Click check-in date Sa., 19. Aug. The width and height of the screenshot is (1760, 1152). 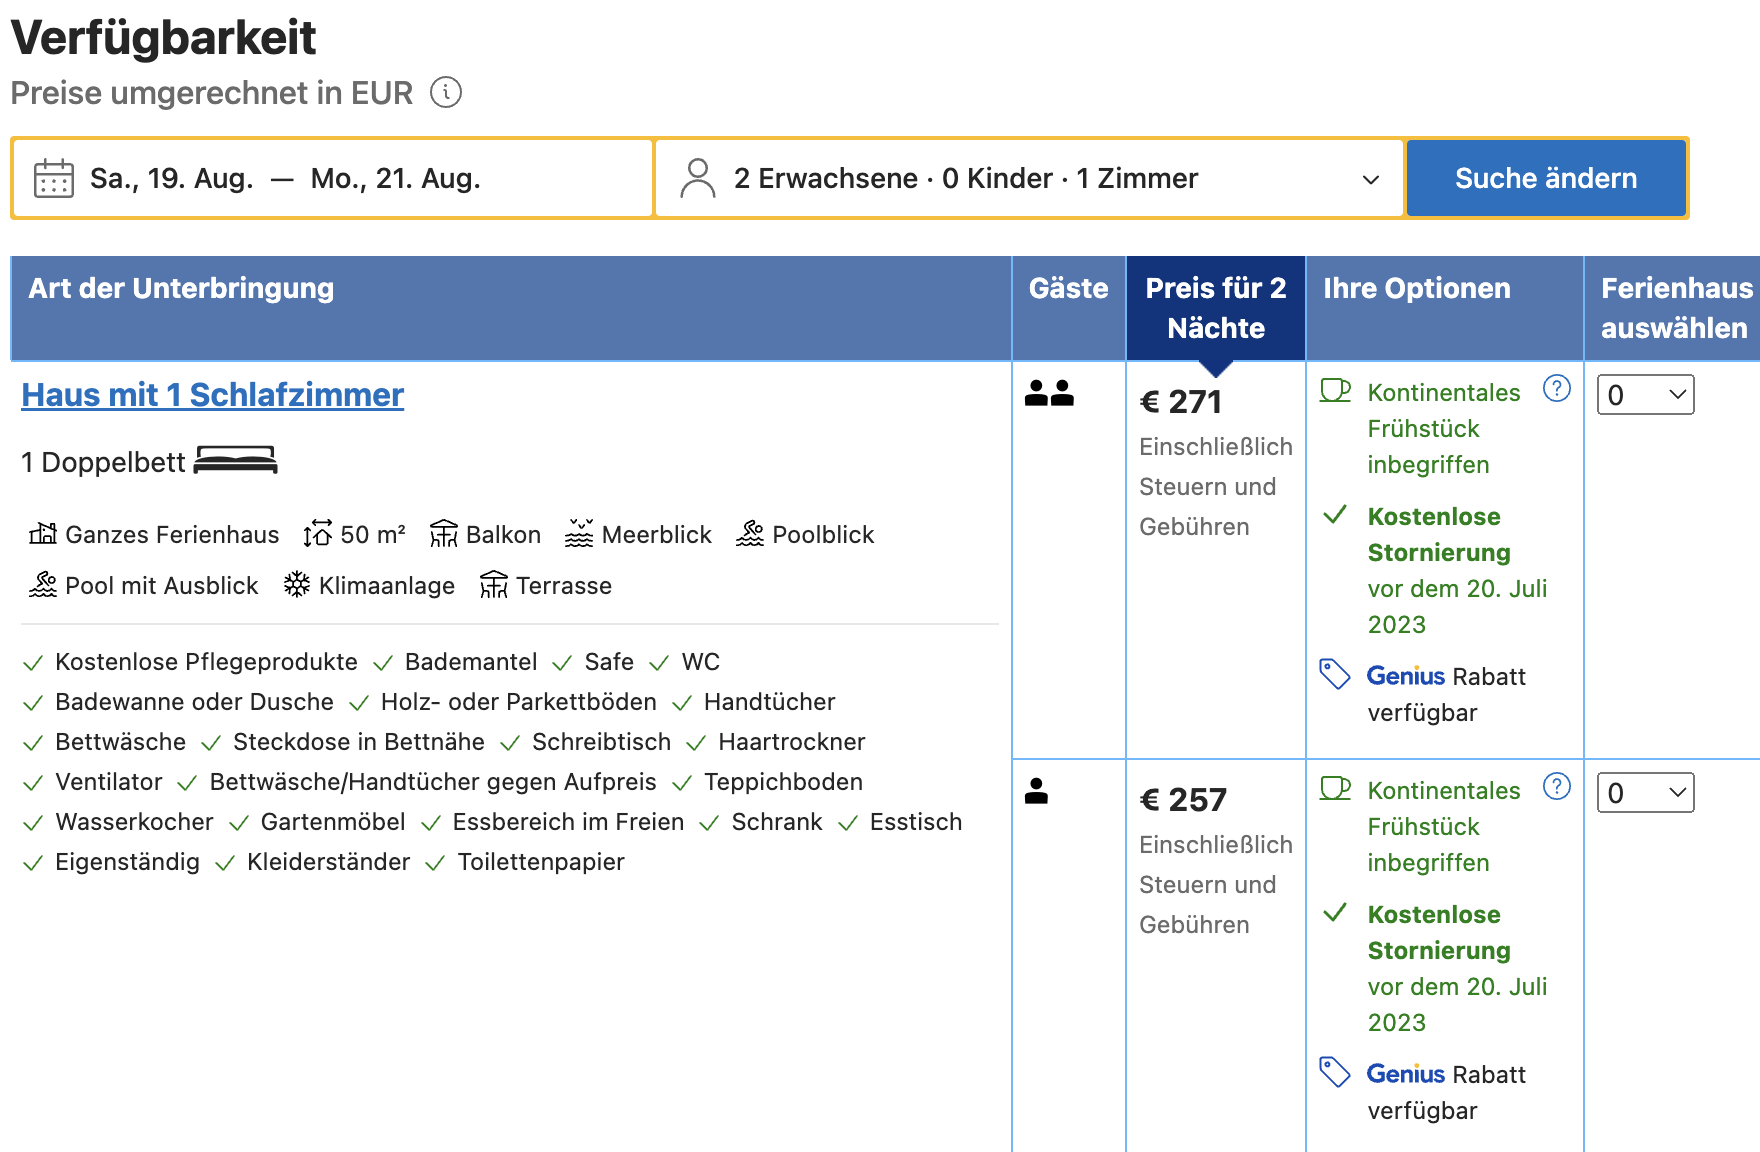click(x=171, y=179)
